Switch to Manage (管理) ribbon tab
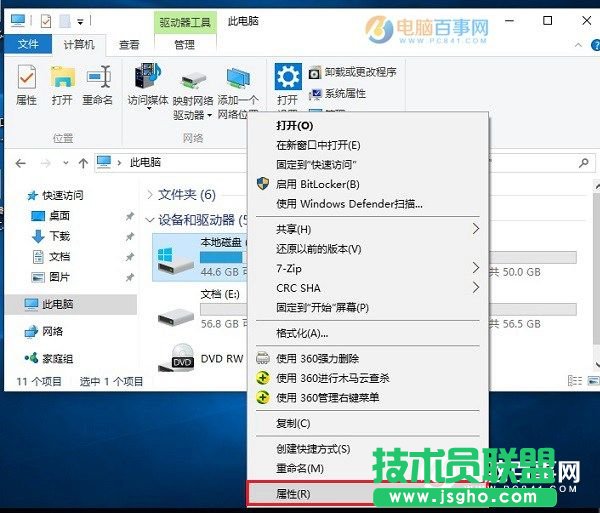The height and width of the screenshot is (513, 600). pyautogui.click(x=185, y=45)
